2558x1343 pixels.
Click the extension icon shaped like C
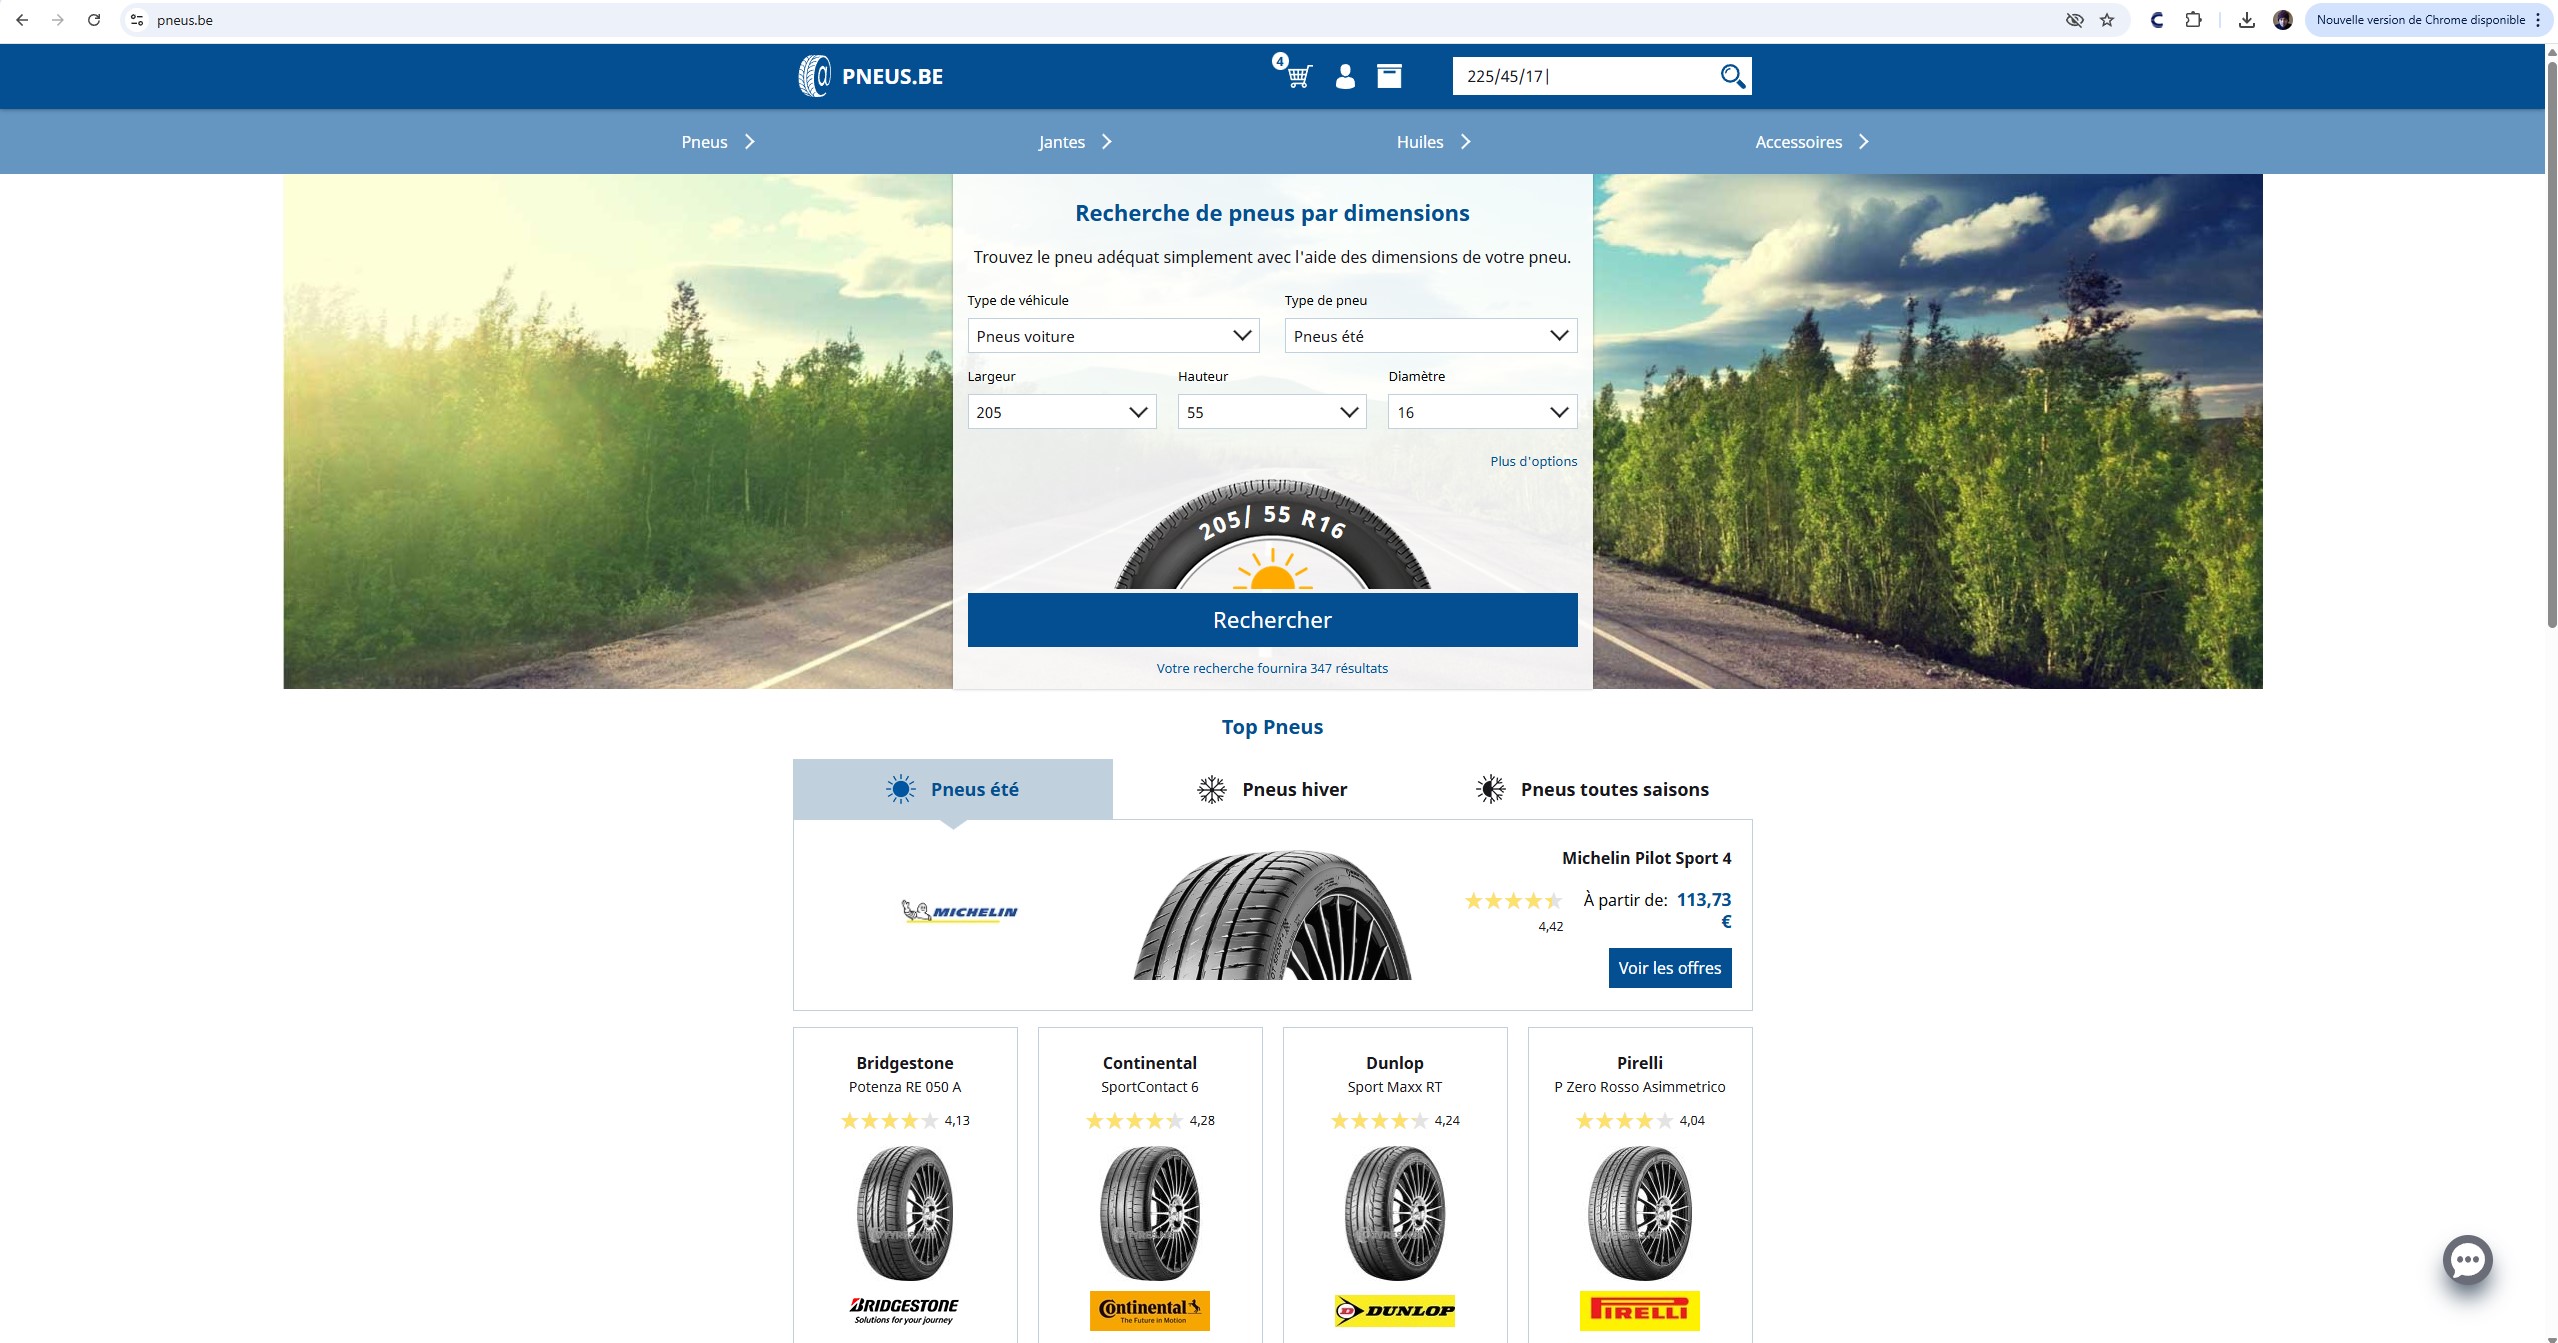click(x=2156, y=20)
